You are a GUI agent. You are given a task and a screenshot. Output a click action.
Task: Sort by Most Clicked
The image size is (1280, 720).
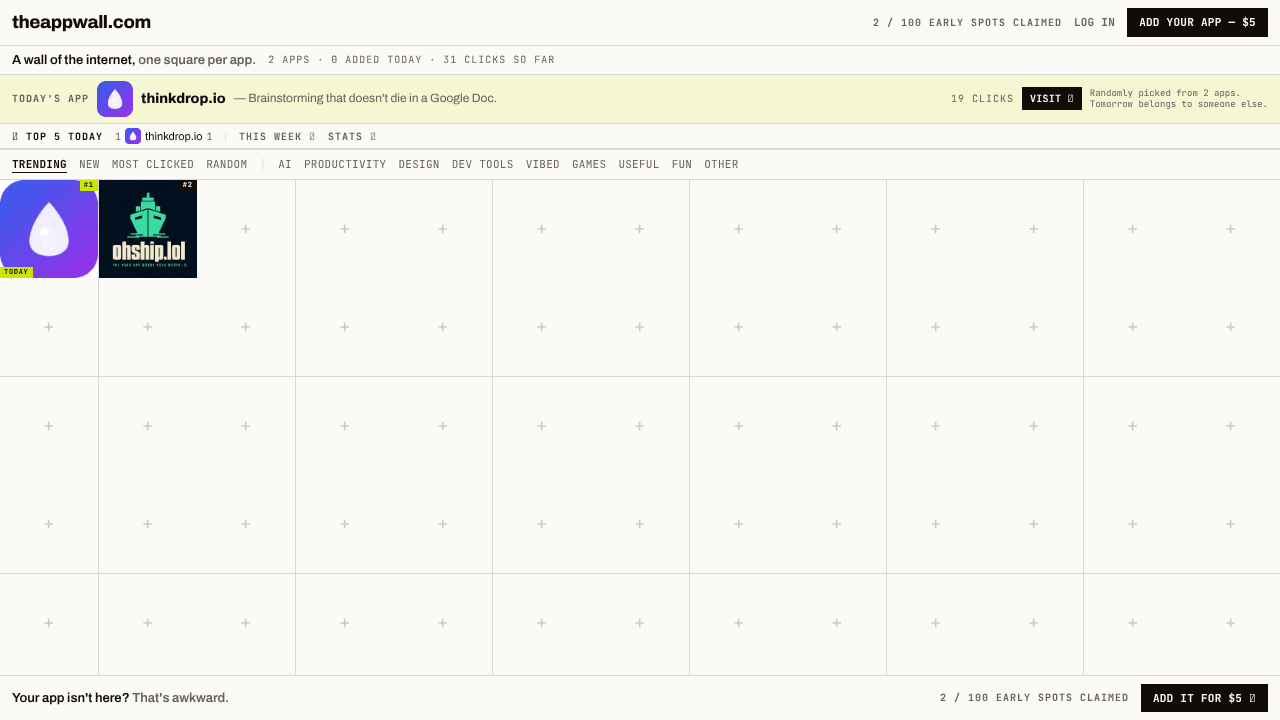(x=153, y=164)
